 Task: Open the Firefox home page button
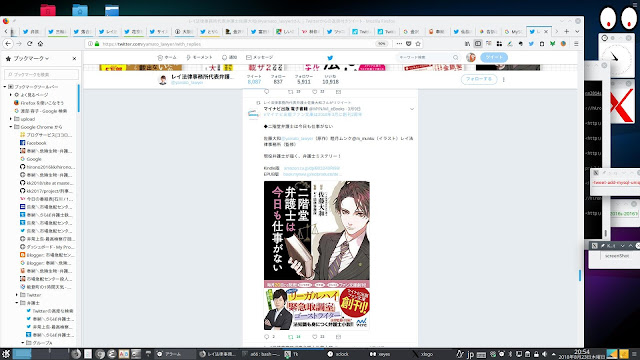tap(40, 44)
